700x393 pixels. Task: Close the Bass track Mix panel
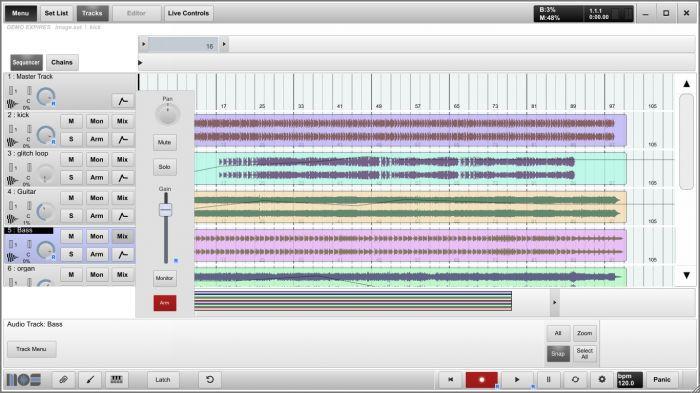tap(123, 236)
